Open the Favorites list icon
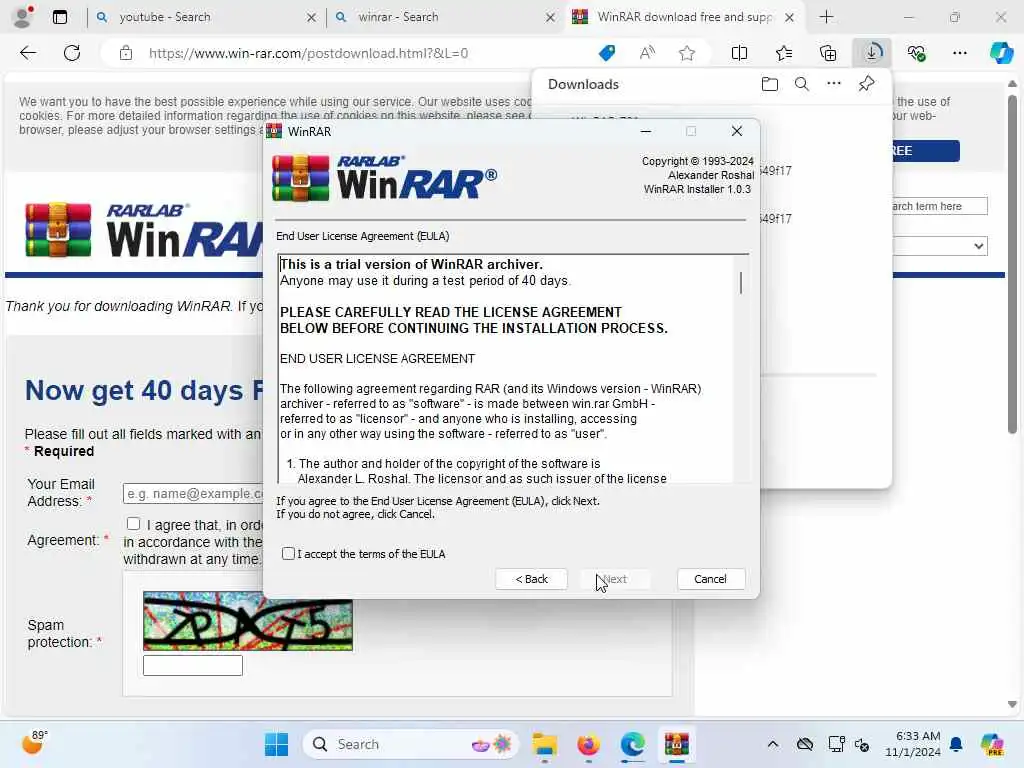The height and width of the screenshot is (768, 1024). (784, 53)
